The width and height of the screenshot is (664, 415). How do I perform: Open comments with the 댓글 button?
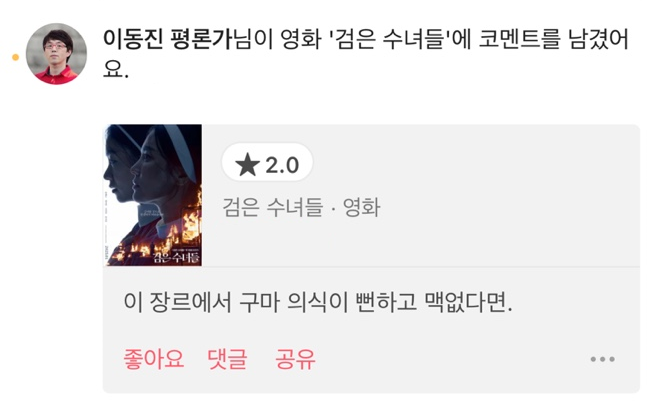tap(227, 359)
